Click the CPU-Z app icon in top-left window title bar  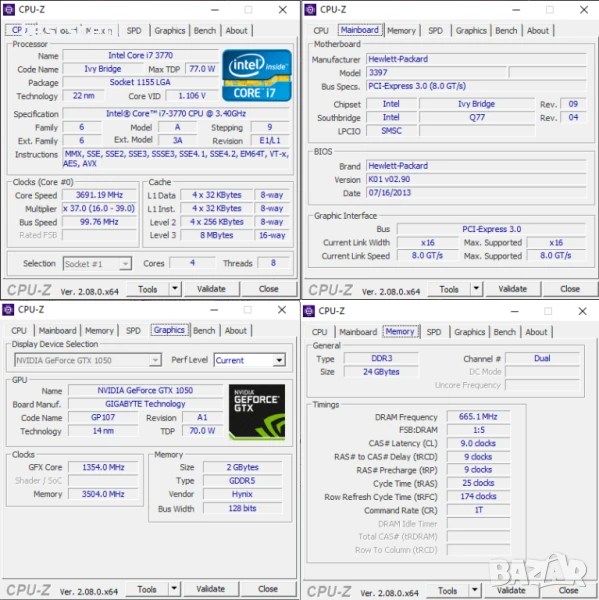point(9,10)
